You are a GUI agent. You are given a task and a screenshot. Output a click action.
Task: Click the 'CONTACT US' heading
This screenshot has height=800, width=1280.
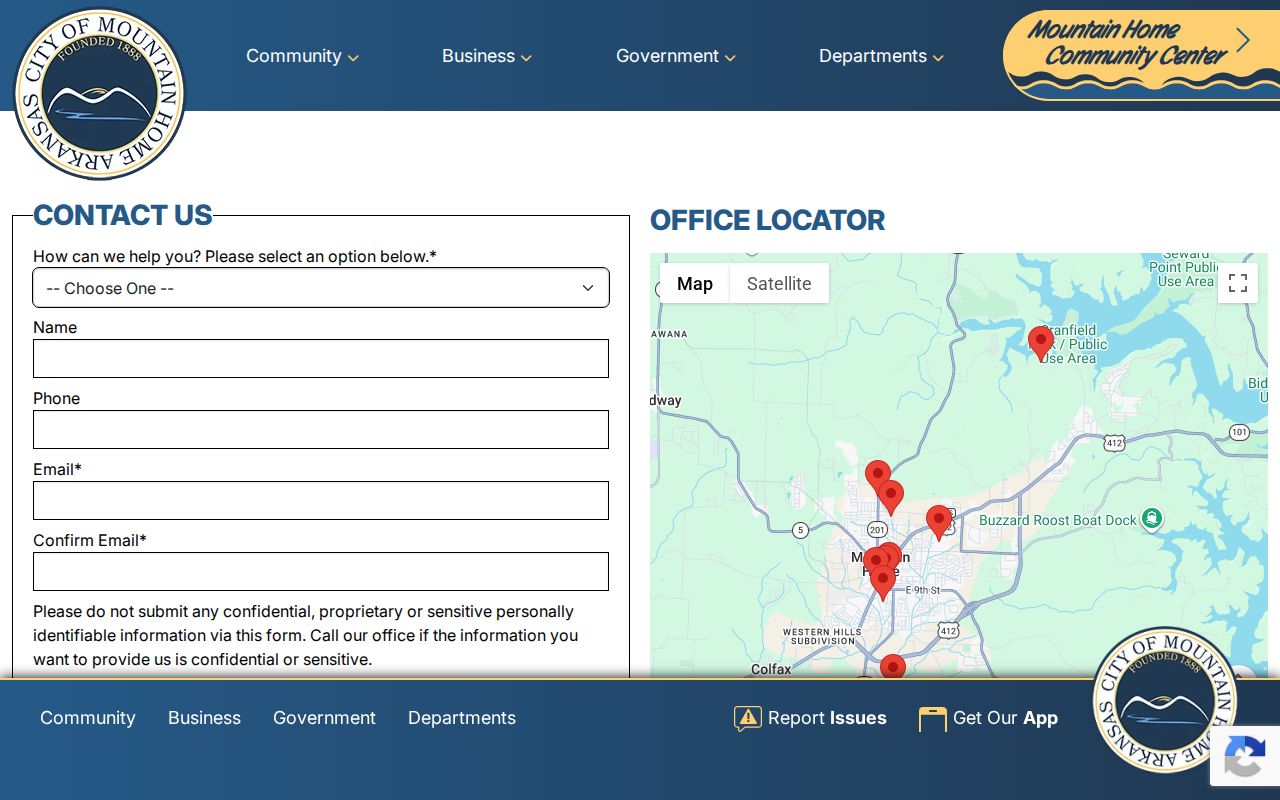(123, 215)
